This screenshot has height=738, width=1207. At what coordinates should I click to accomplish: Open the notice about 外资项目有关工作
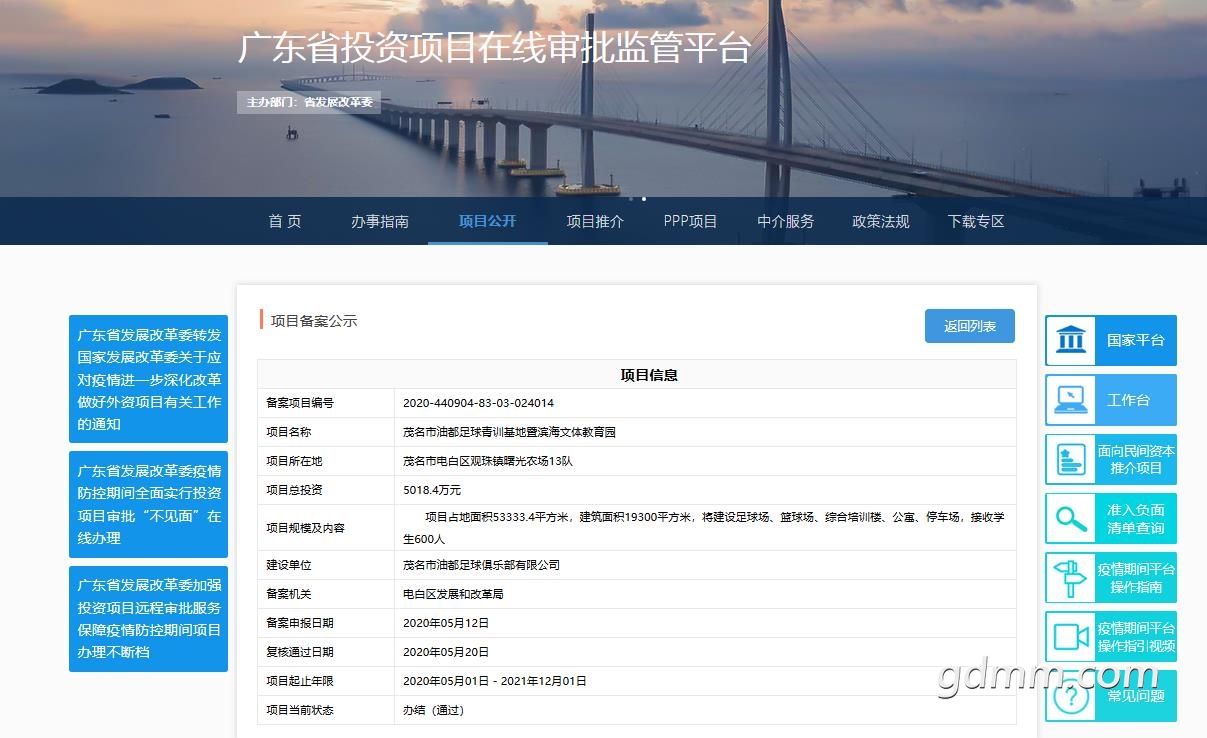(x=149, y=379)
